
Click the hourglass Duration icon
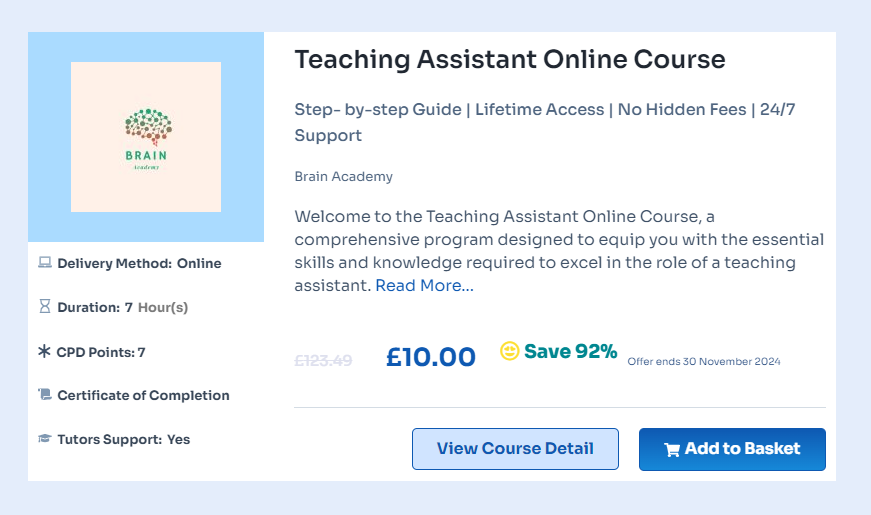44,307
